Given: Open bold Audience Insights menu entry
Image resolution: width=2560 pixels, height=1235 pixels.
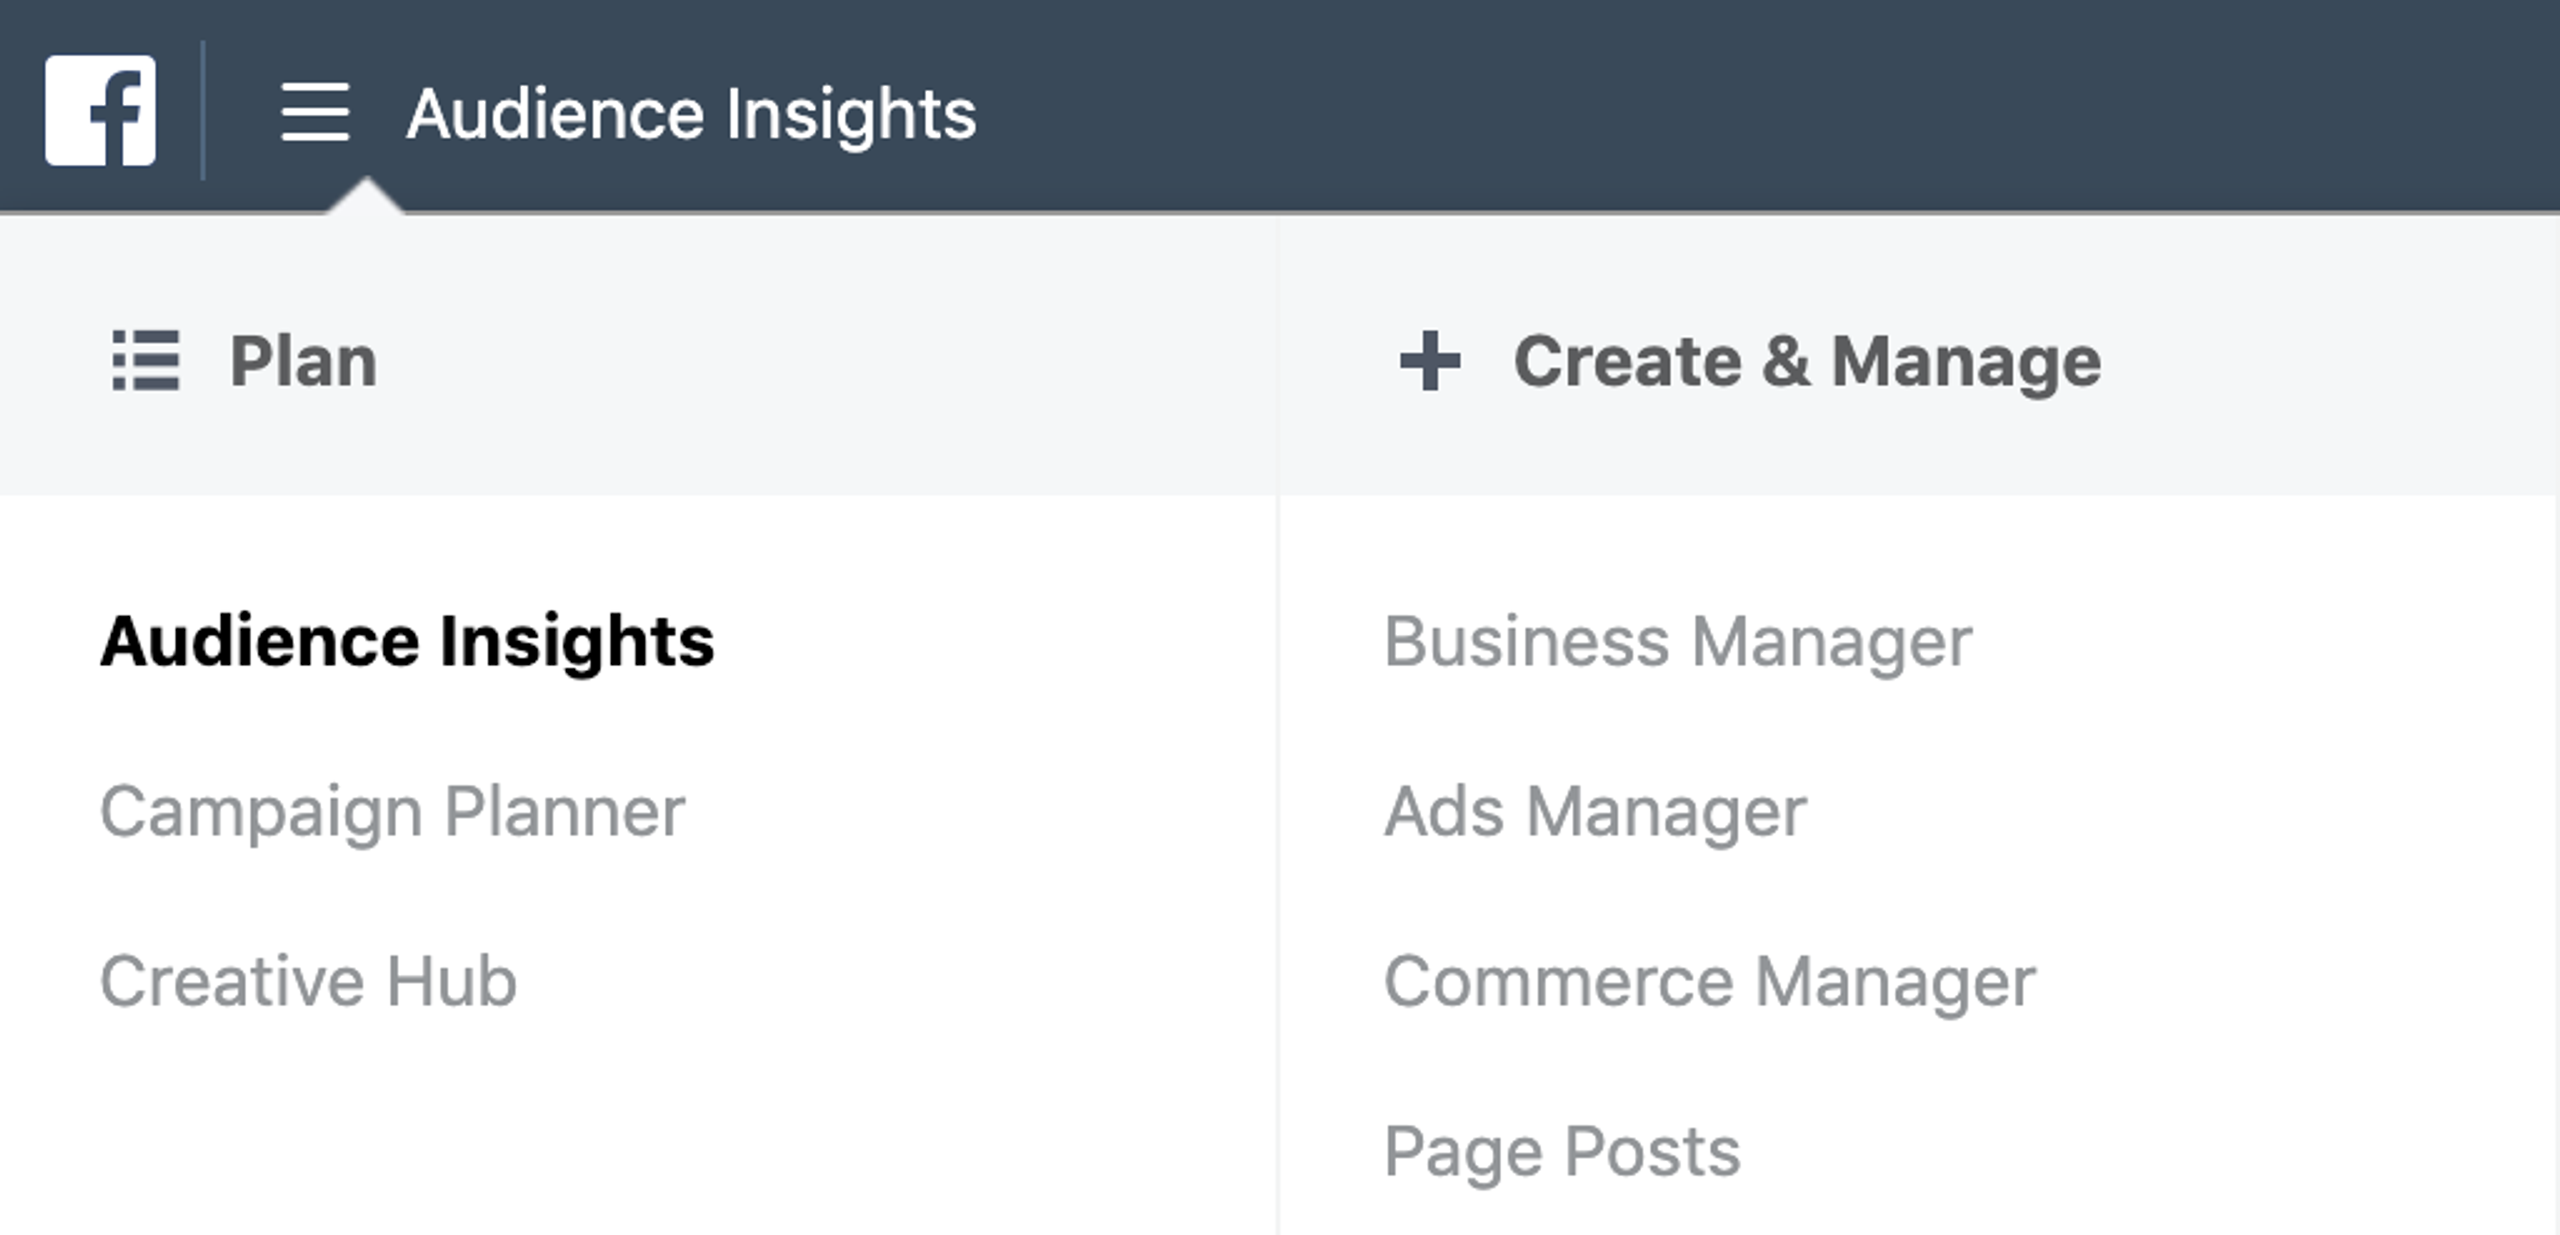Looking at the screenshot, I should pos(407,641).
